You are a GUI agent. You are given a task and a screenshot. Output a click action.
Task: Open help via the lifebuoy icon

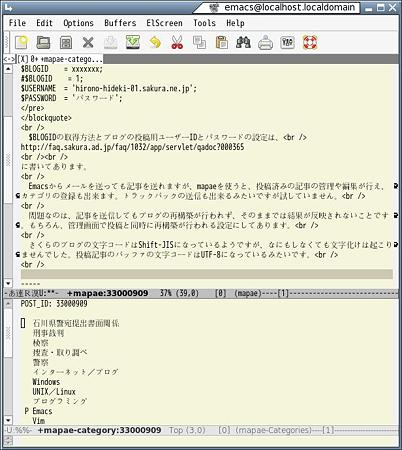coord(310,42)
